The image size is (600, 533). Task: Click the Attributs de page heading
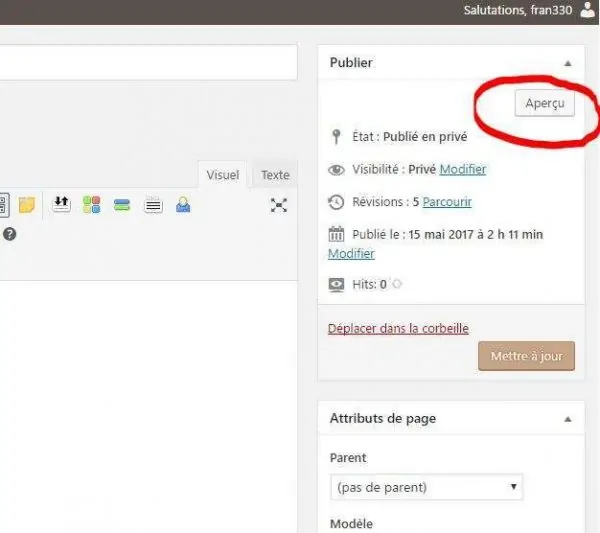coord(383,419)
